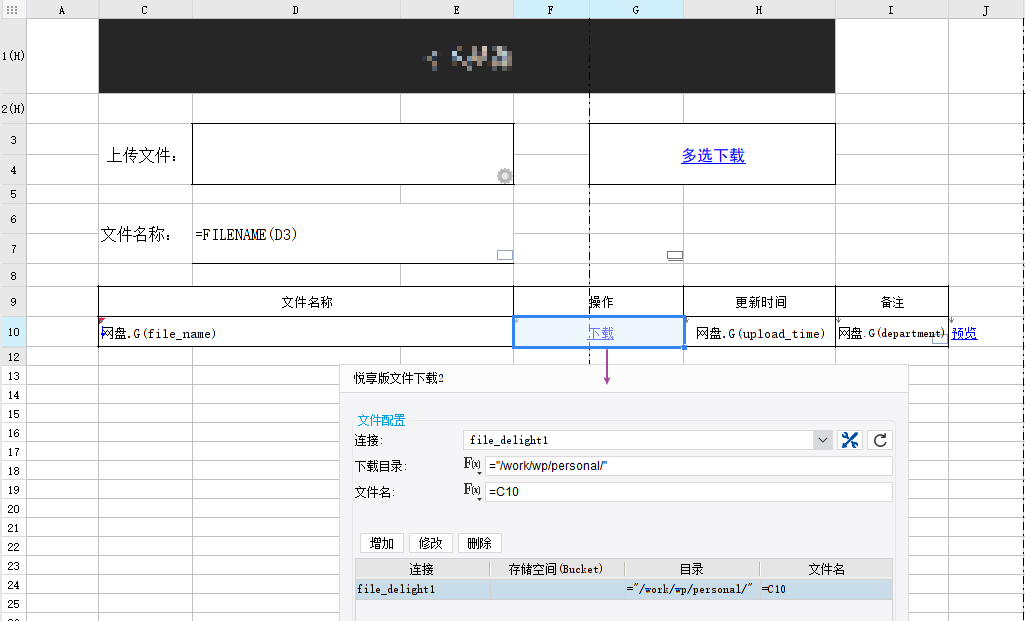This screenshot has width=1025, height=621.
Task: Open the formula editor for 下载目录
Action: point(473,465)
